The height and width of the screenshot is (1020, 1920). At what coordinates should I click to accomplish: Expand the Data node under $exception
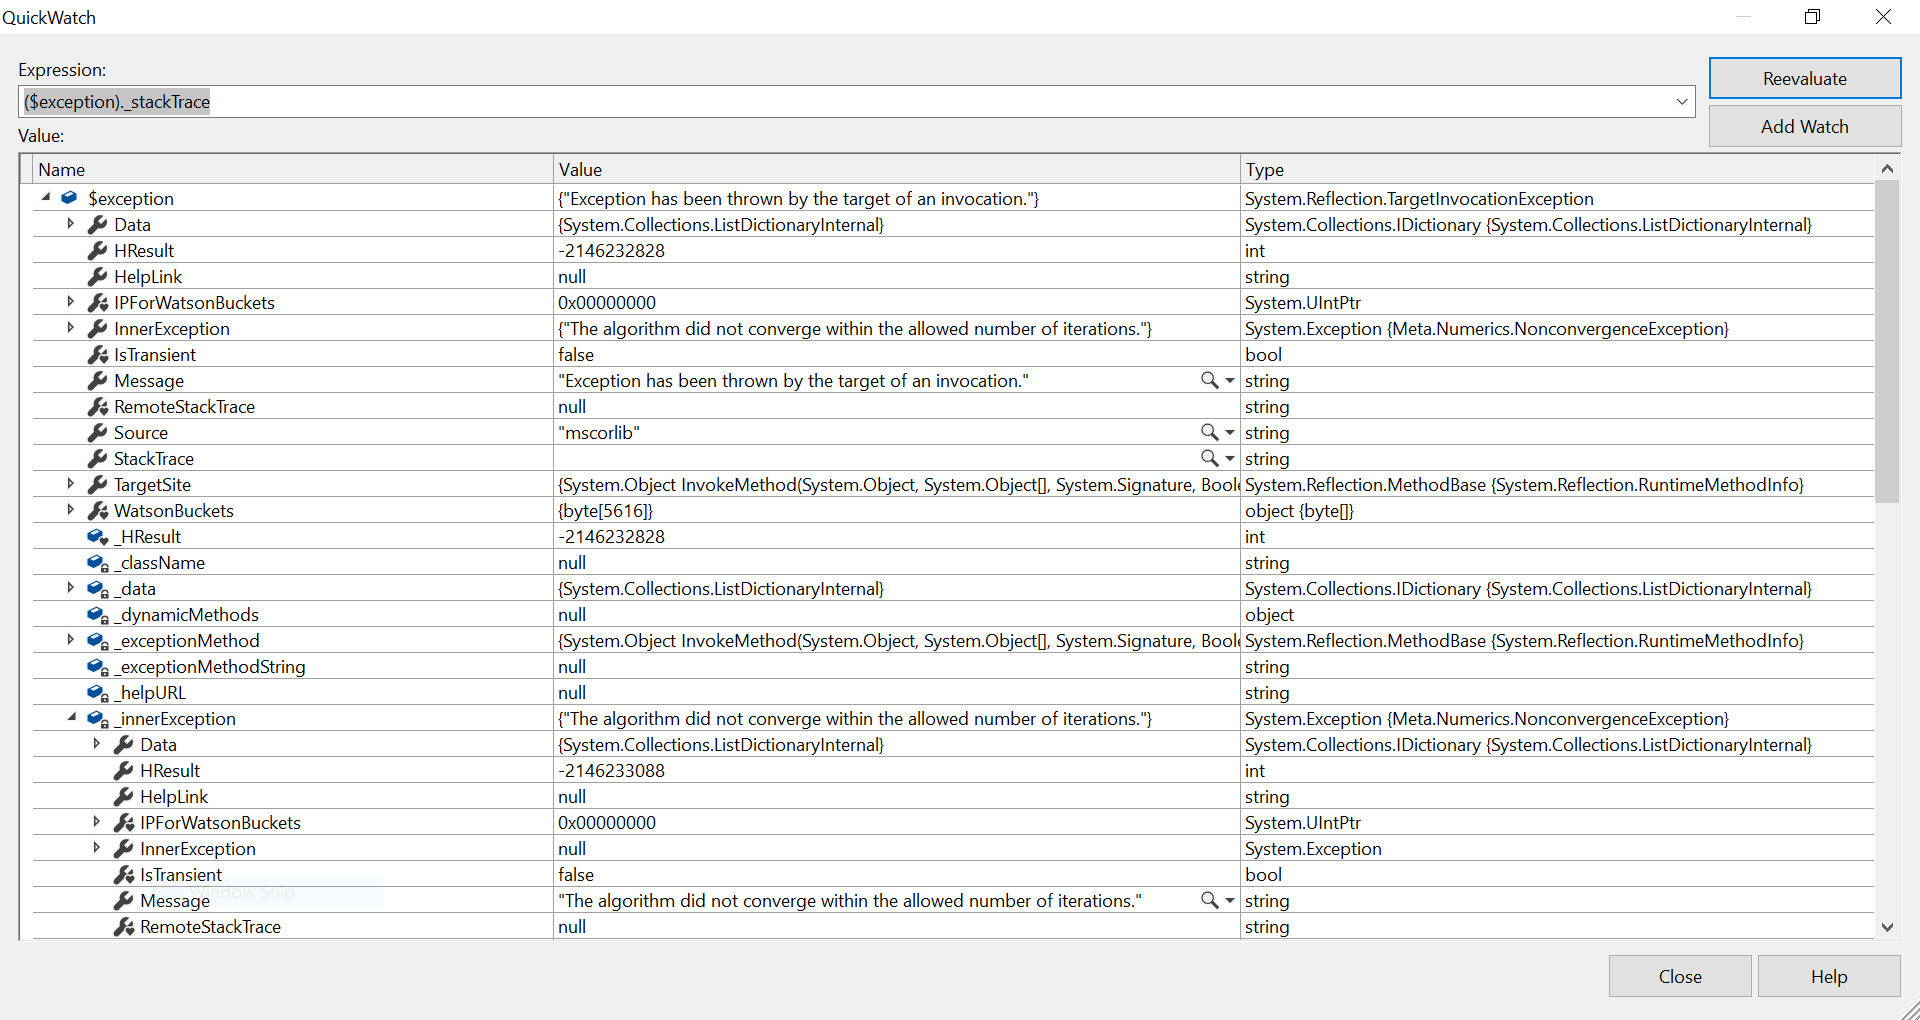tap(70, 223)
